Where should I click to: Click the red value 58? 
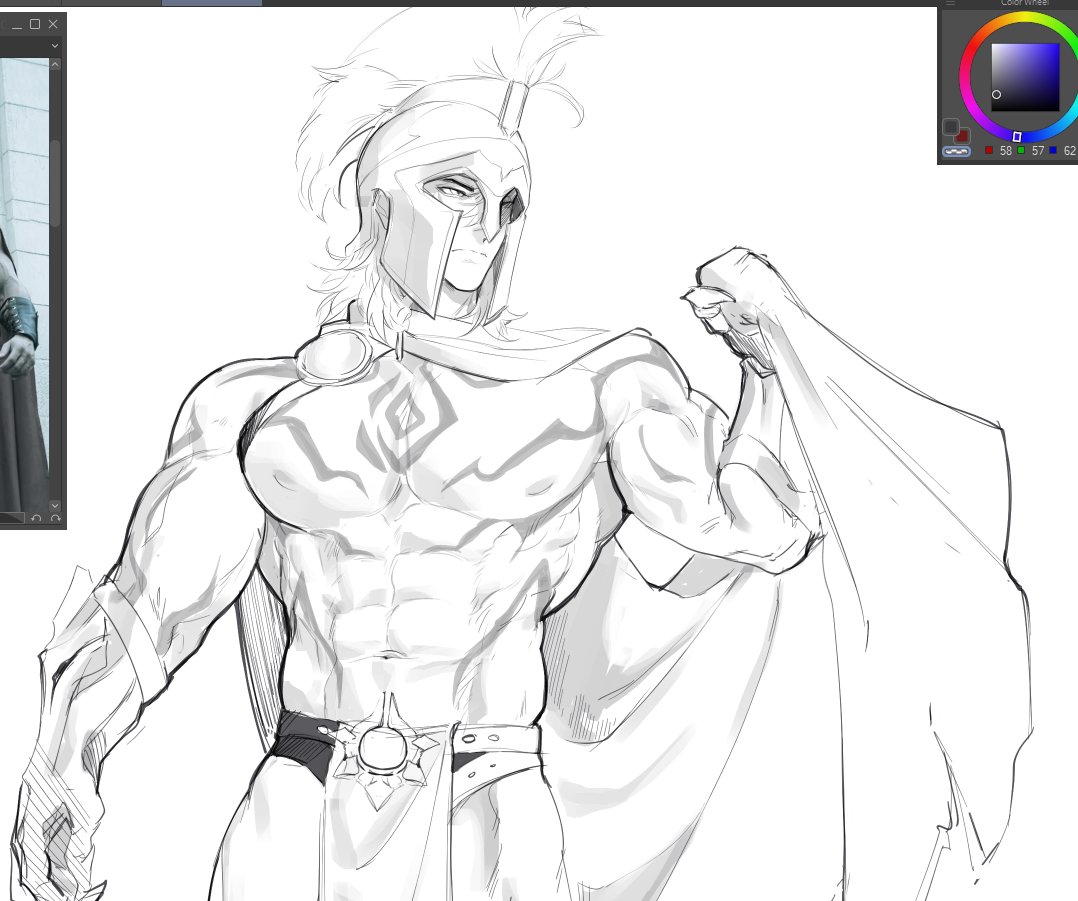click(1006, 151)
